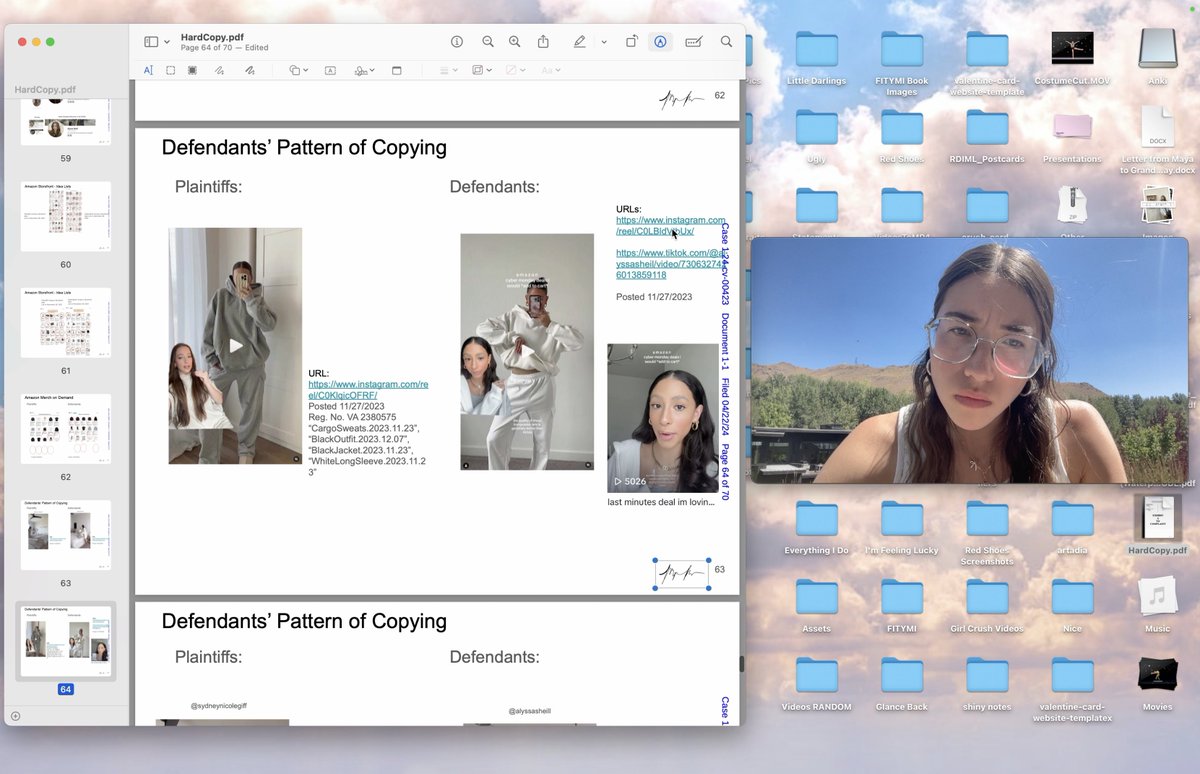1200x774 pixels.
Task: Open the plaintiffs' instagram.com/reel/C0KlqicOFRF link
Action: click(x=368, y=389)
